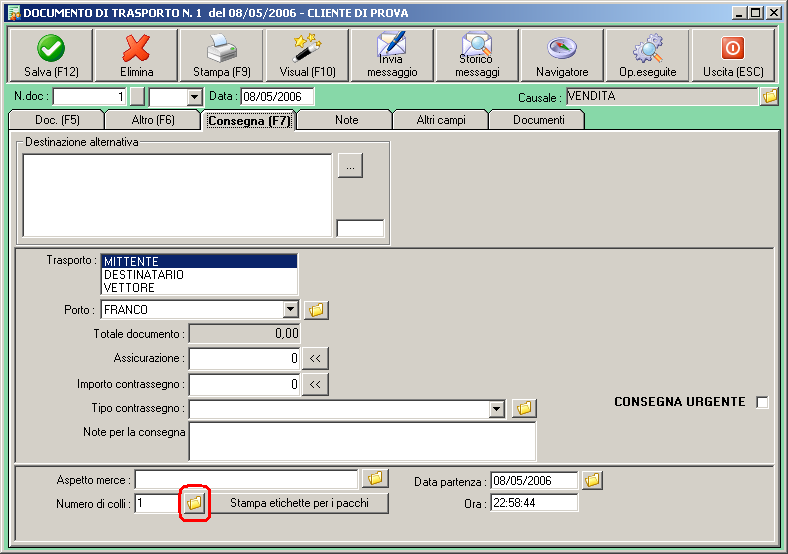788x554 pixels.
Task: Click the Invia messaggio envelope button
Action: [x=392, y=55]
